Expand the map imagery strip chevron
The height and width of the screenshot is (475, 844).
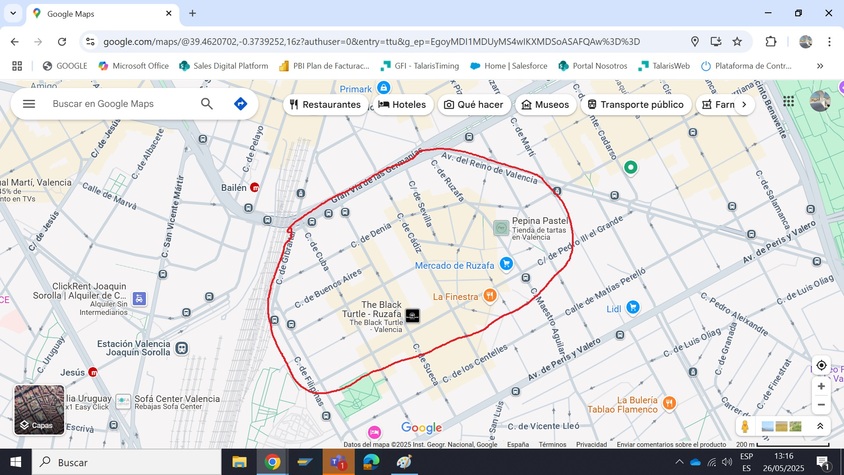point(820,426)
